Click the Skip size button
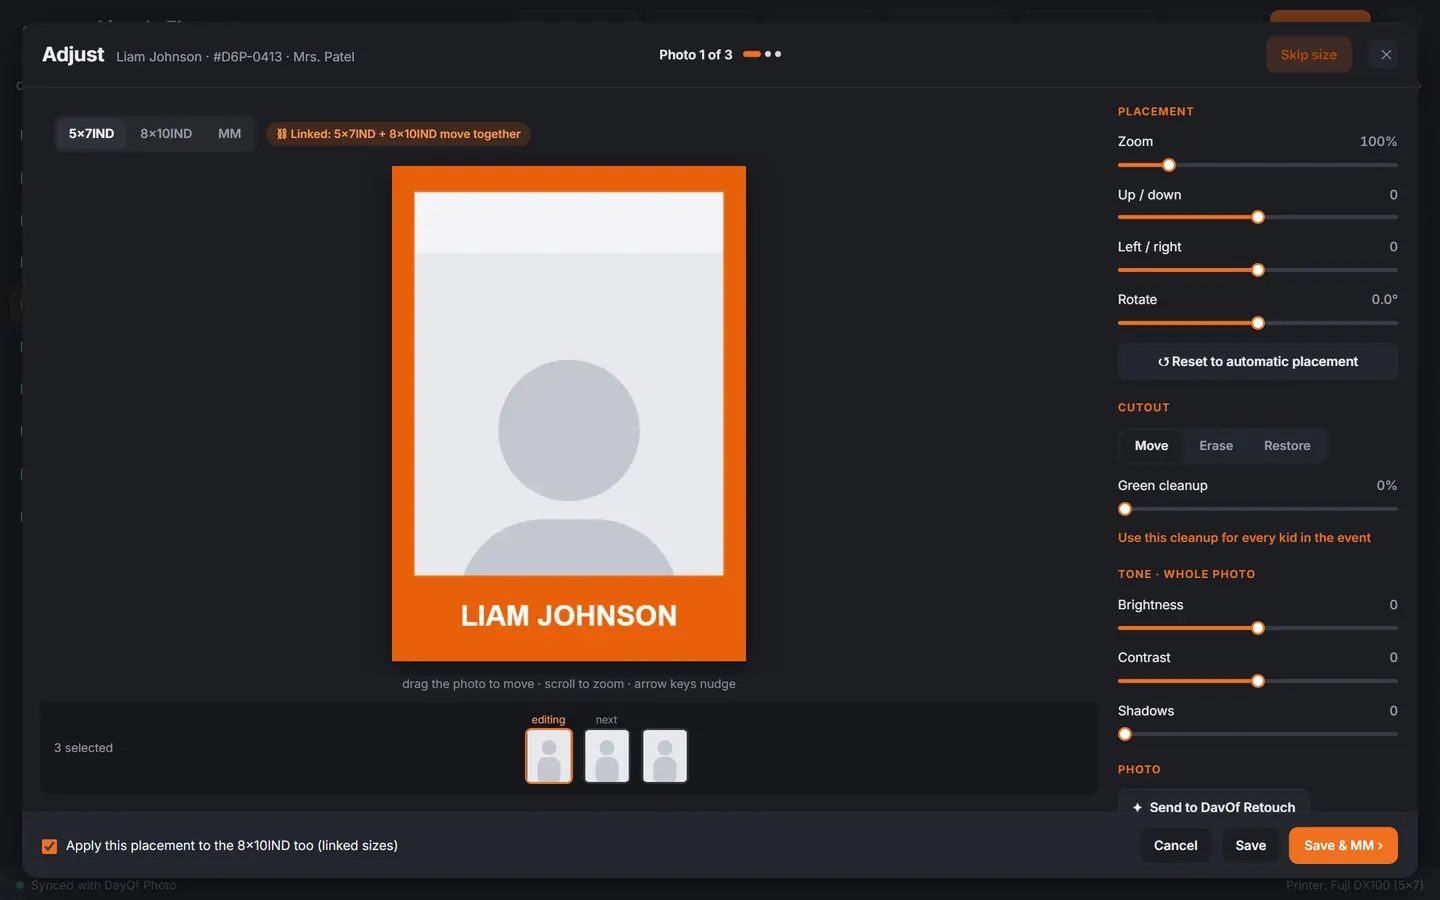 [1308, 55]
